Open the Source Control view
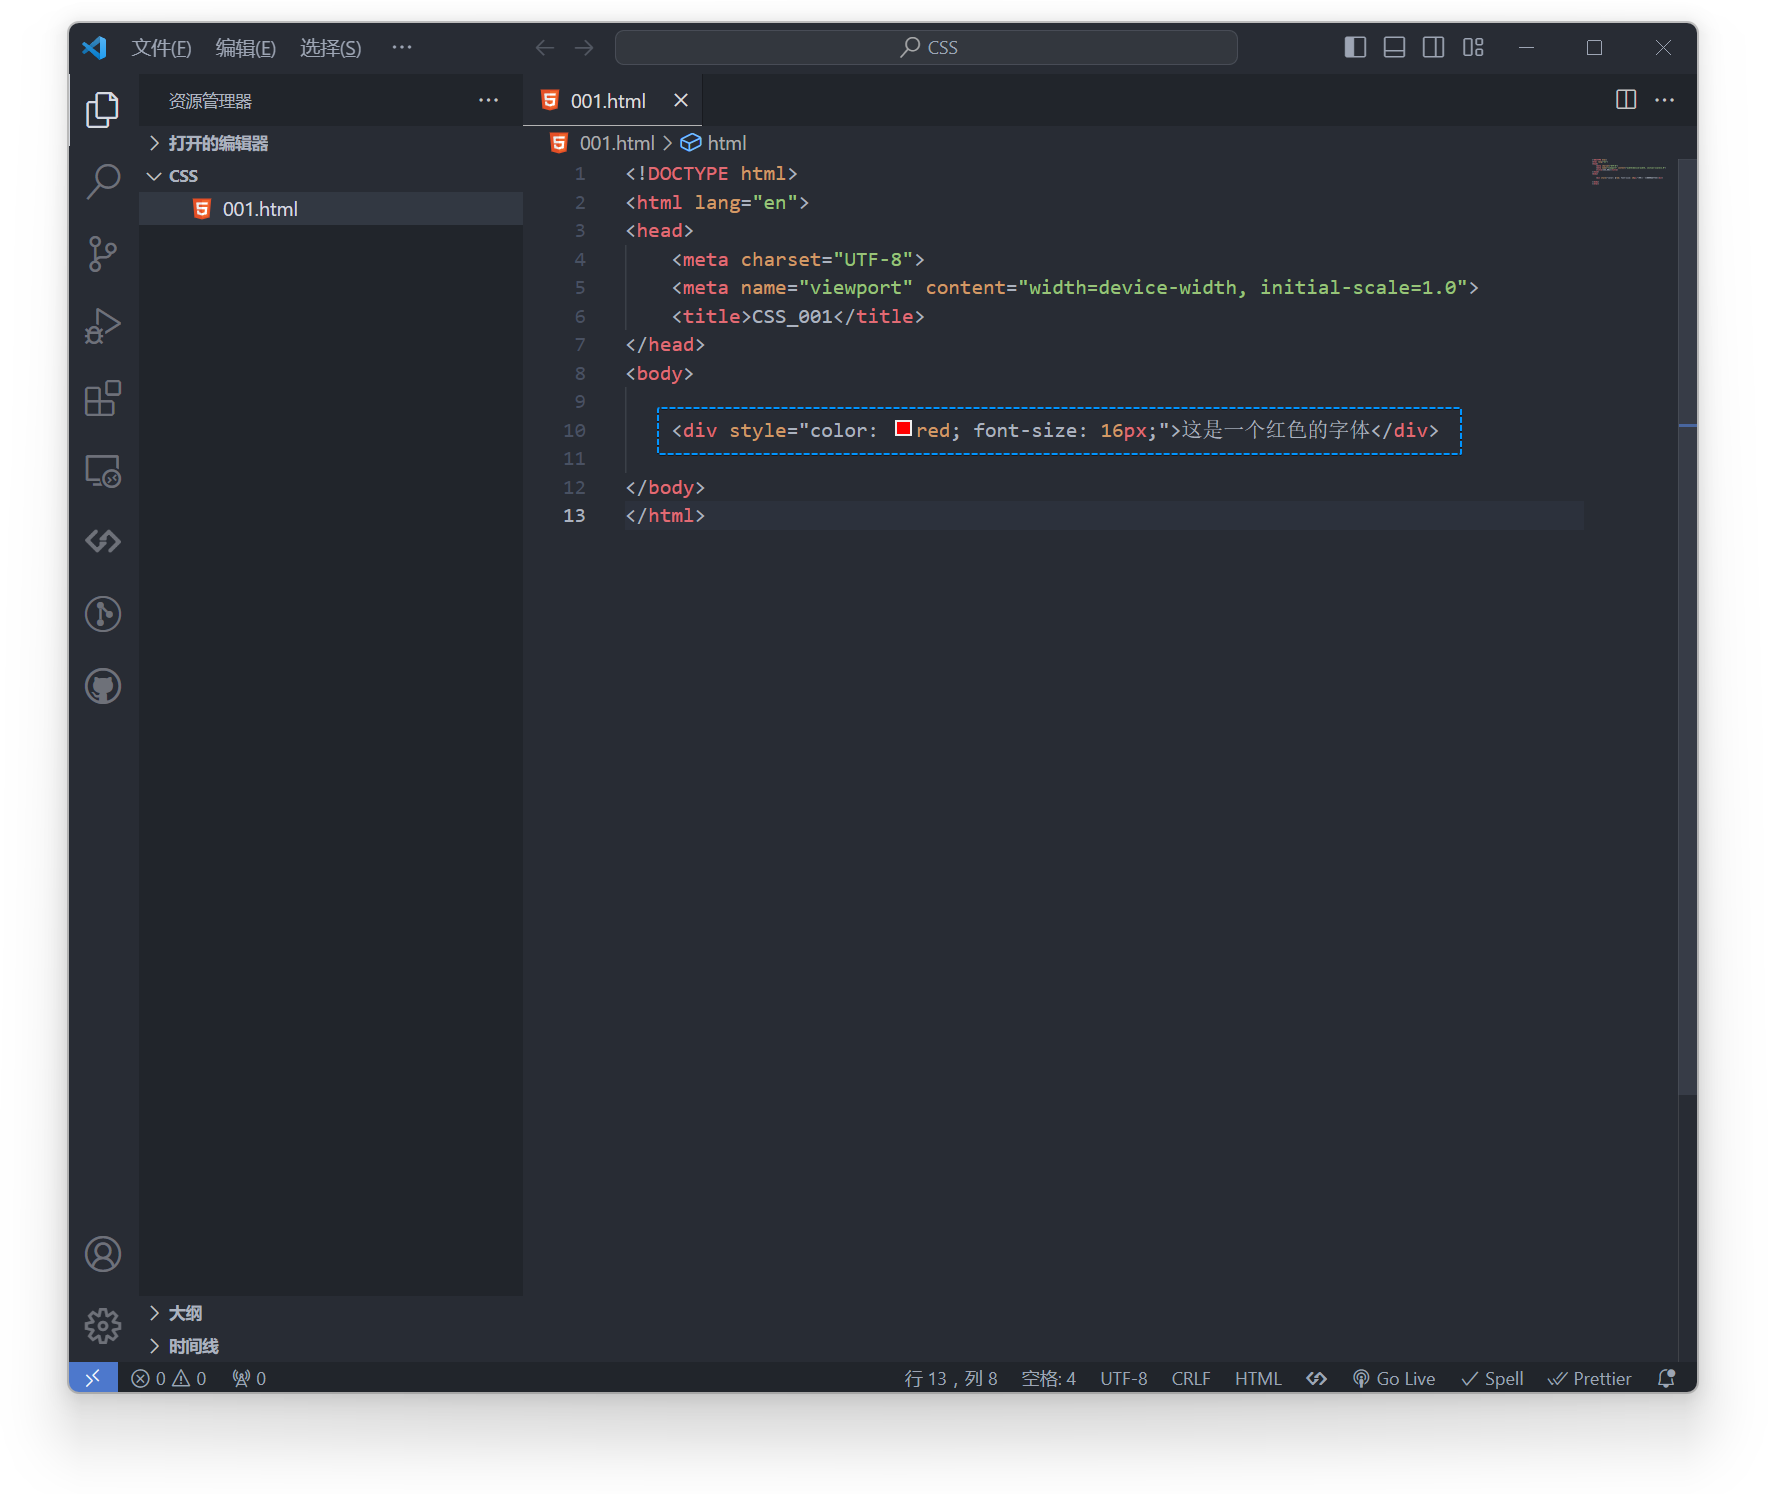 pos(103,254)
